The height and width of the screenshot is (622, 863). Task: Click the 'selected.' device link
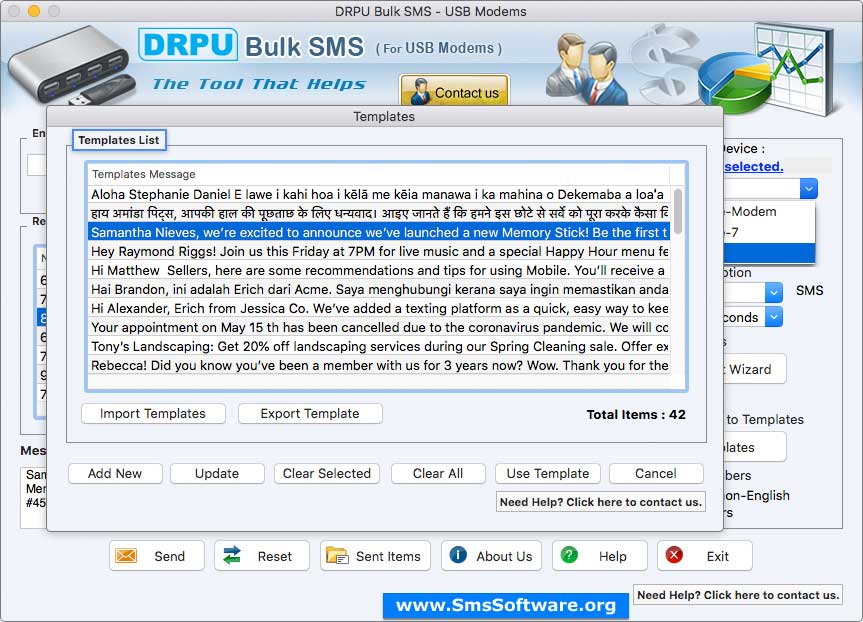tap(753, 166)
